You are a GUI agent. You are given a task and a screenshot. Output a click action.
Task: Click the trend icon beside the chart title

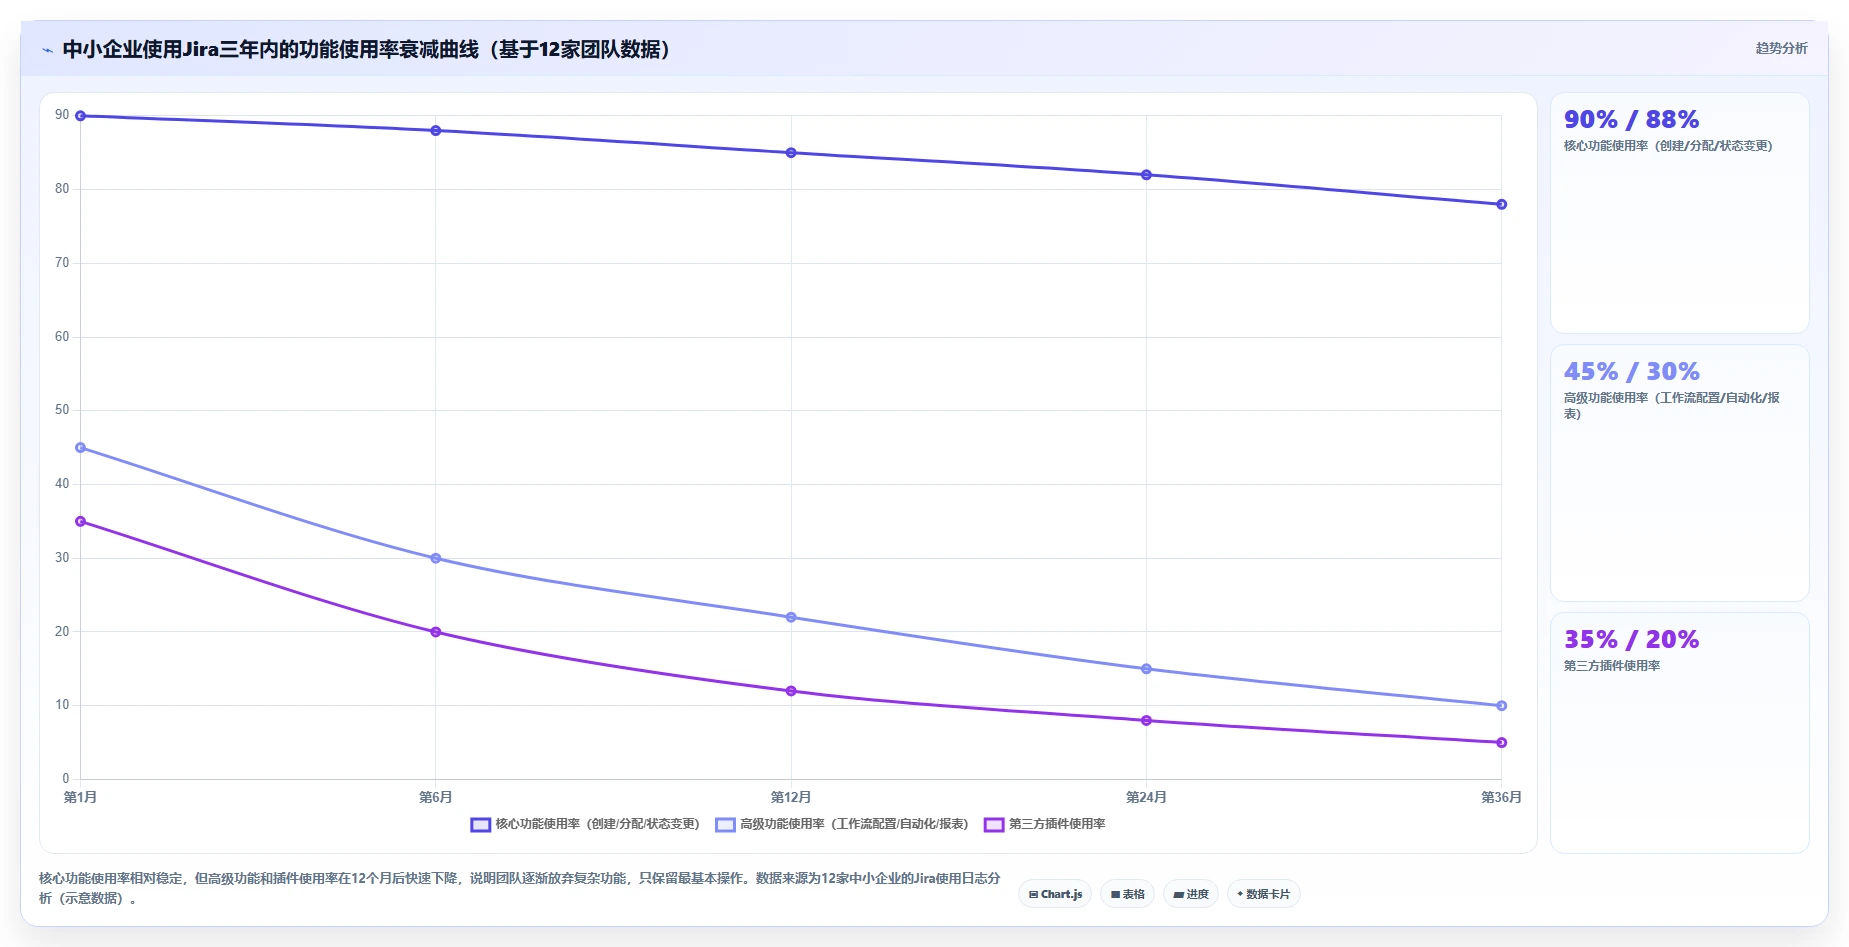(x=47, y=50)
